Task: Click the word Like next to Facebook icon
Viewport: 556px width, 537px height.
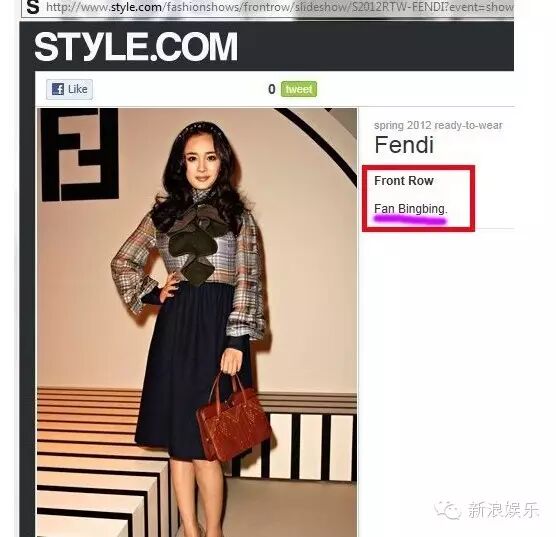Action: (x=78, y=89)
